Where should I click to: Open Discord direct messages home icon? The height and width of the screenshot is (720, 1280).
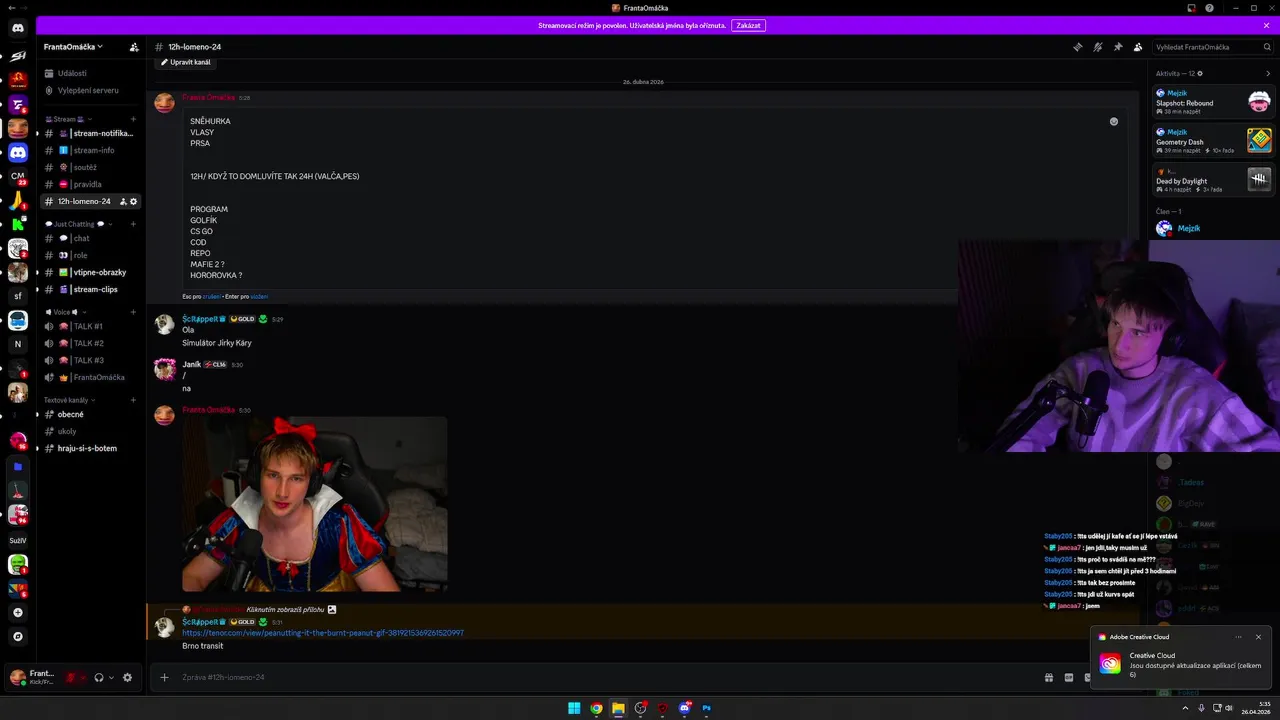[x=18, y=28]
